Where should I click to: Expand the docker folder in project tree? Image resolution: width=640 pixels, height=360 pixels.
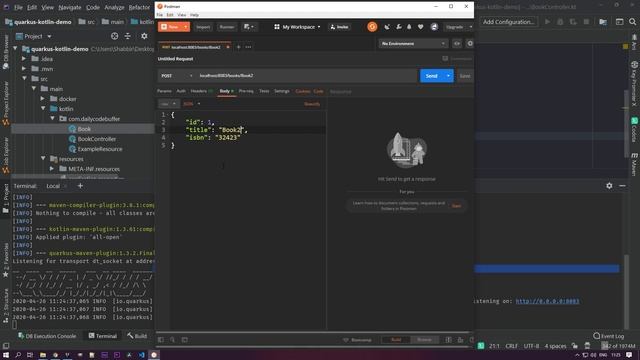coord(43,99)
